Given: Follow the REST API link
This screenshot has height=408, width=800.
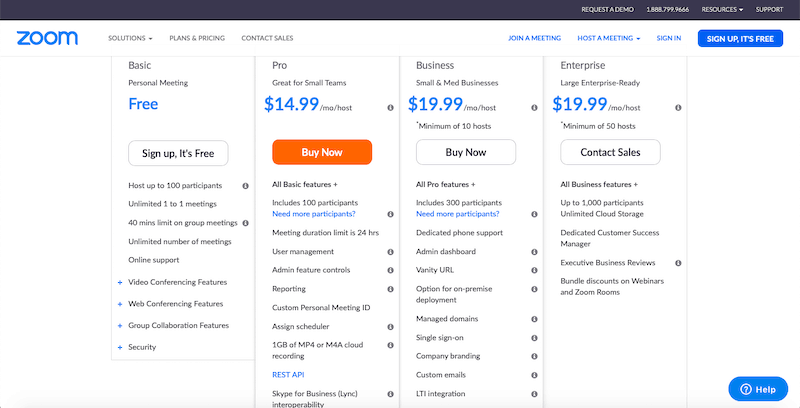Looking at the screenshot, I should tap(288, 375).
